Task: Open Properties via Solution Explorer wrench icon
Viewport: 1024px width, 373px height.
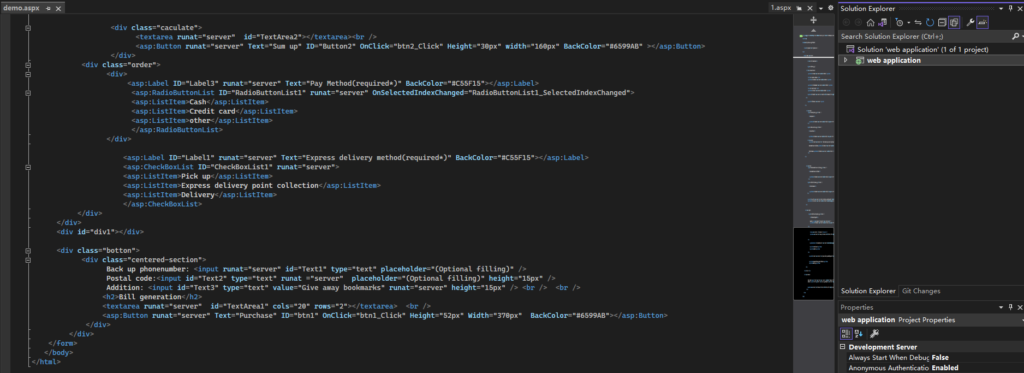Action: tap(970, 22)
